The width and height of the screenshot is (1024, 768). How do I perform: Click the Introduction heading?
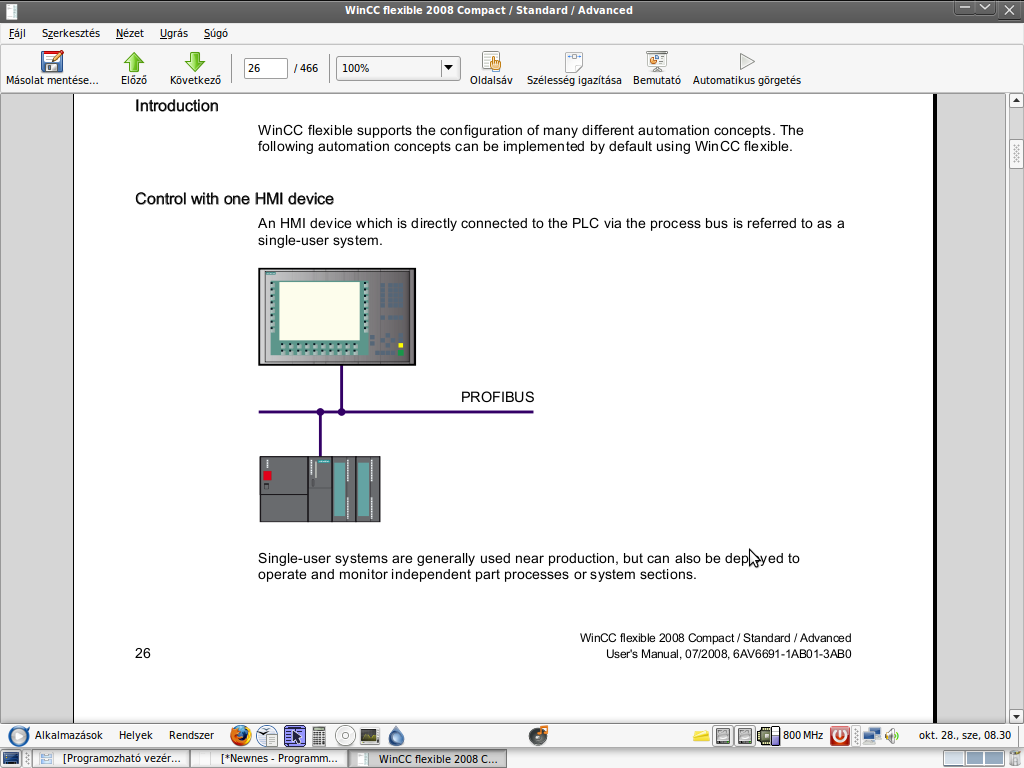point(176,106)
